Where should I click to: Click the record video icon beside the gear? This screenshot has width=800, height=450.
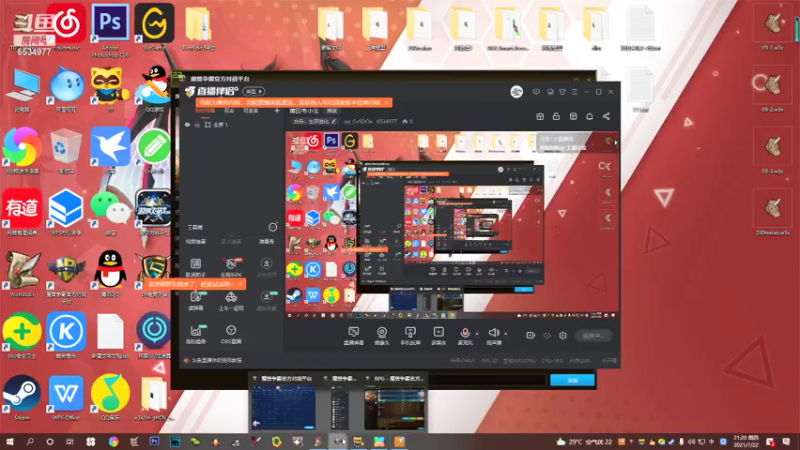(531, 336)
